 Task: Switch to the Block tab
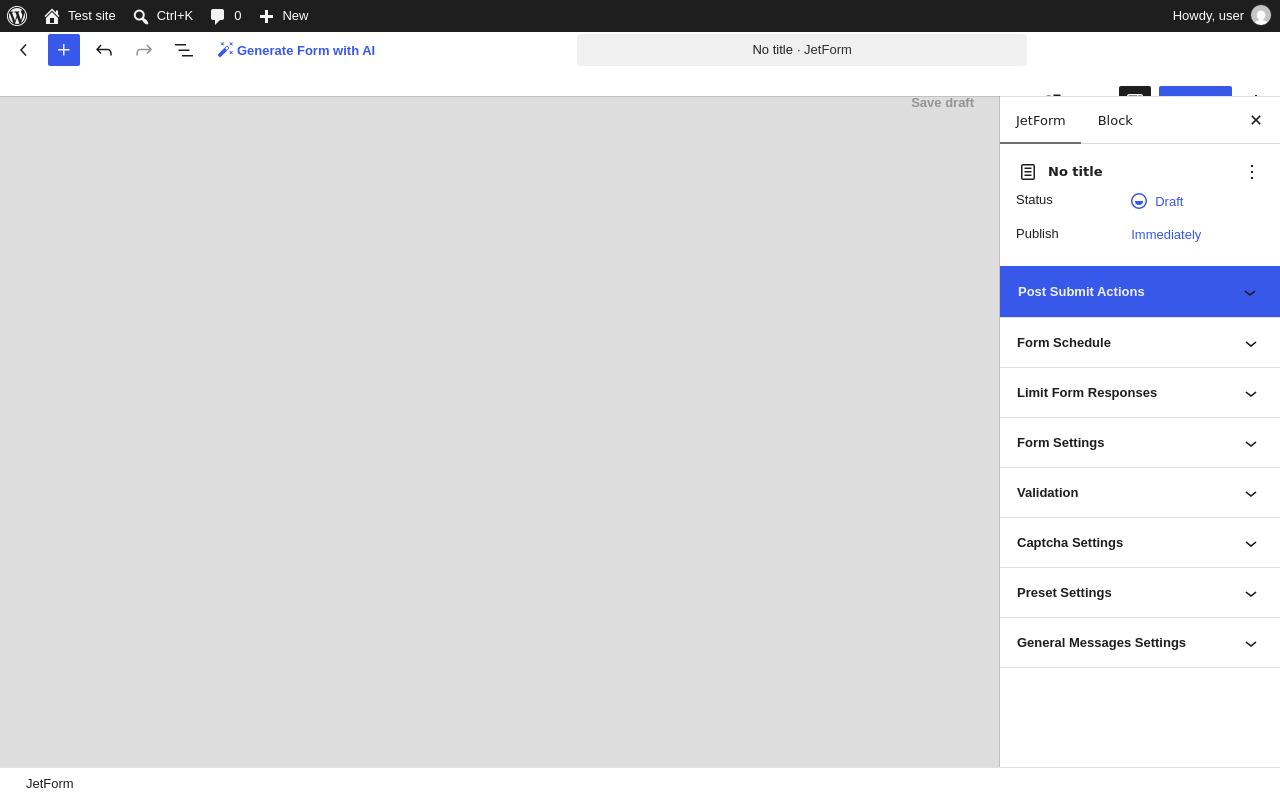pos(1115,120)
